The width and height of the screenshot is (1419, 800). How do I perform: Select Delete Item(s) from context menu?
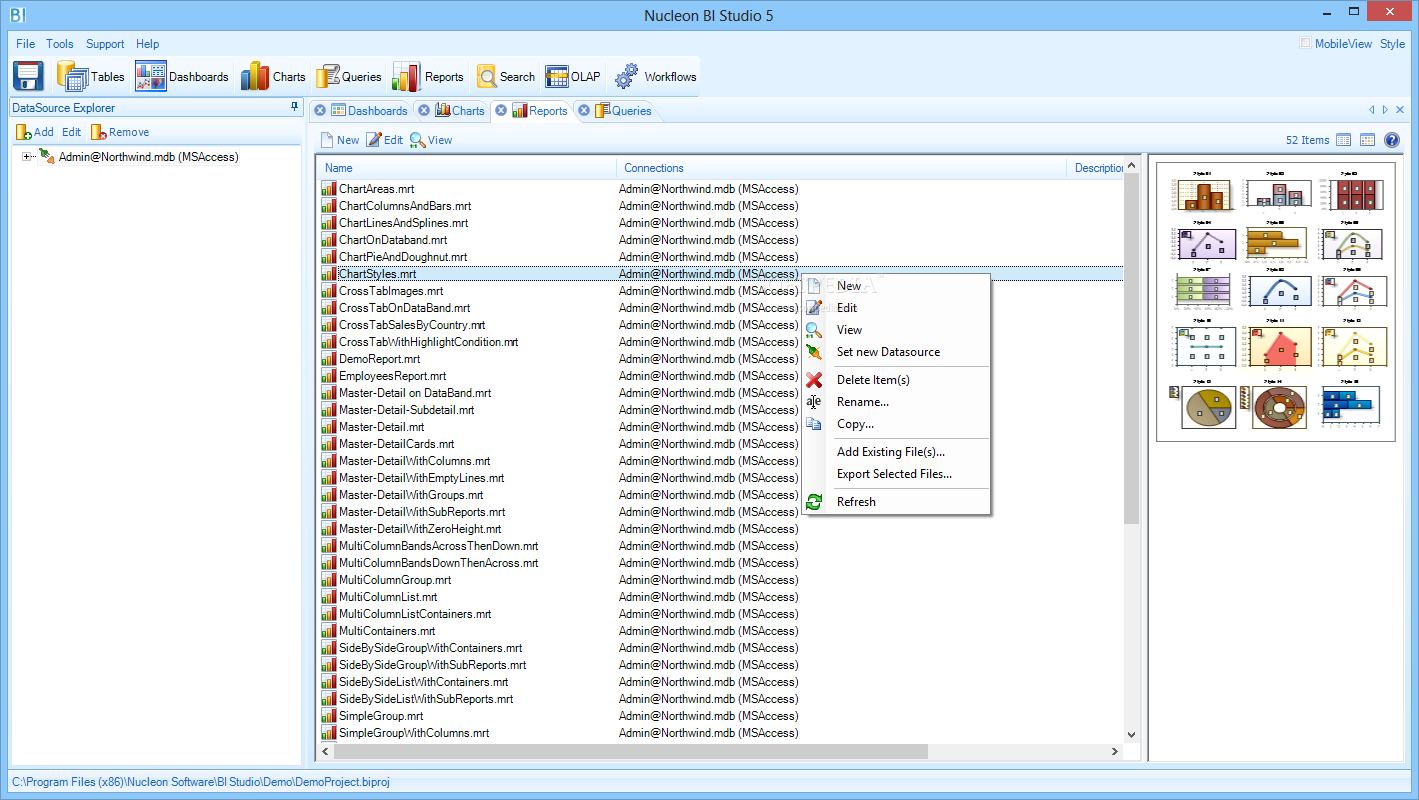896,380
